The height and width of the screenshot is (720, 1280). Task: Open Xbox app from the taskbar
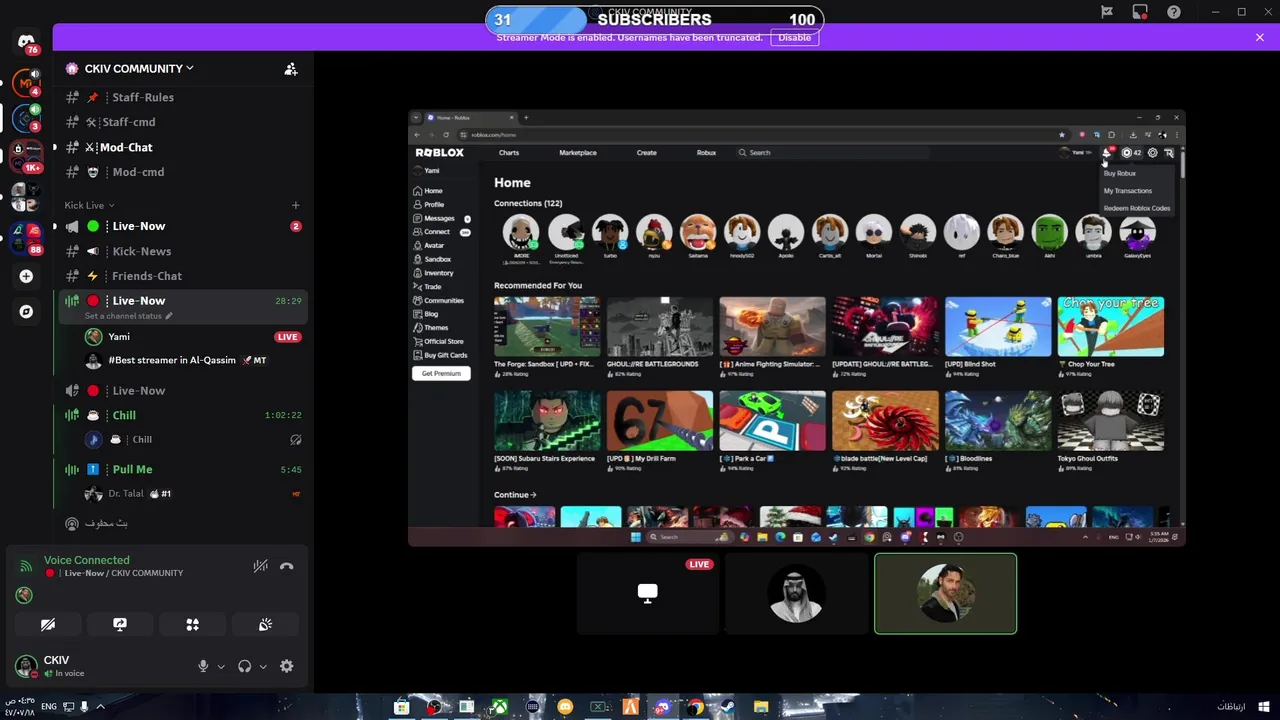click(499, 707)
